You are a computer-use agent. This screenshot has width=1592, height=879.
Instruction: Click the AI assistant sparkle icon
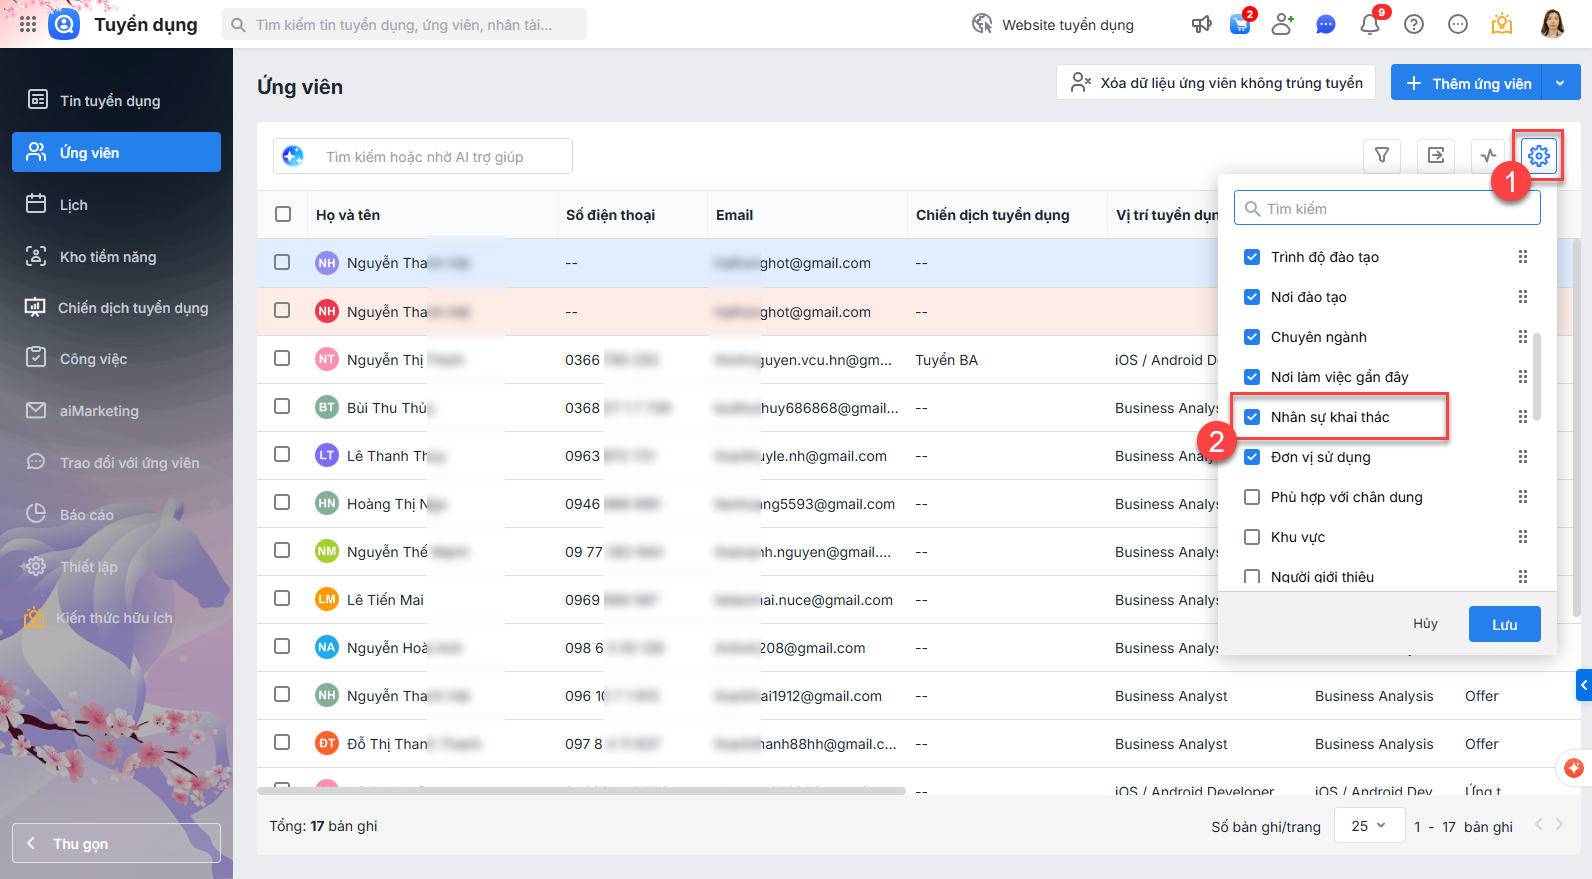(293, 156)
